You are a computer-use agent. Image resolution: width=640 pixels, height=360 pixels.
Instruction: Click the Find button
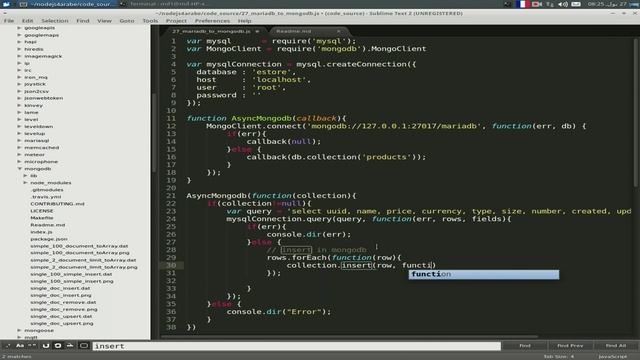tap(525, 346)
